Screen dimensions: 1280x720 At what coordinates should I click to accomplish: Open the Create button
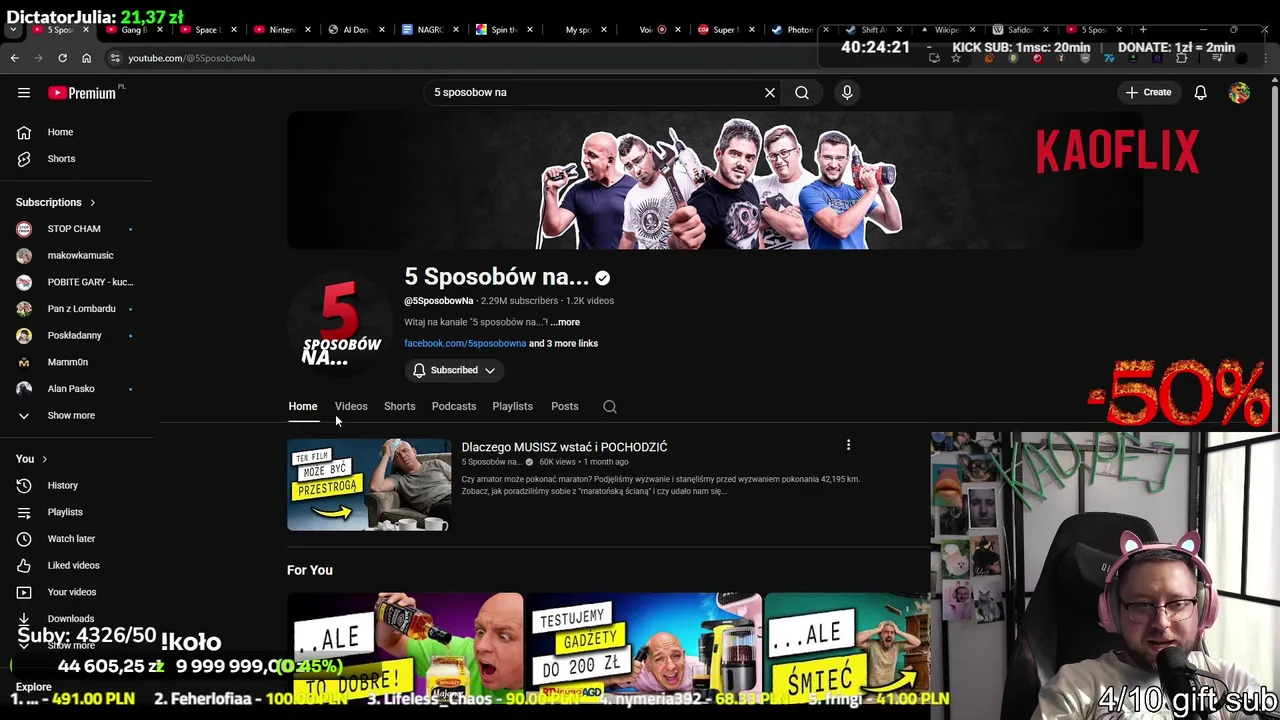click(x=1148, y=92)
